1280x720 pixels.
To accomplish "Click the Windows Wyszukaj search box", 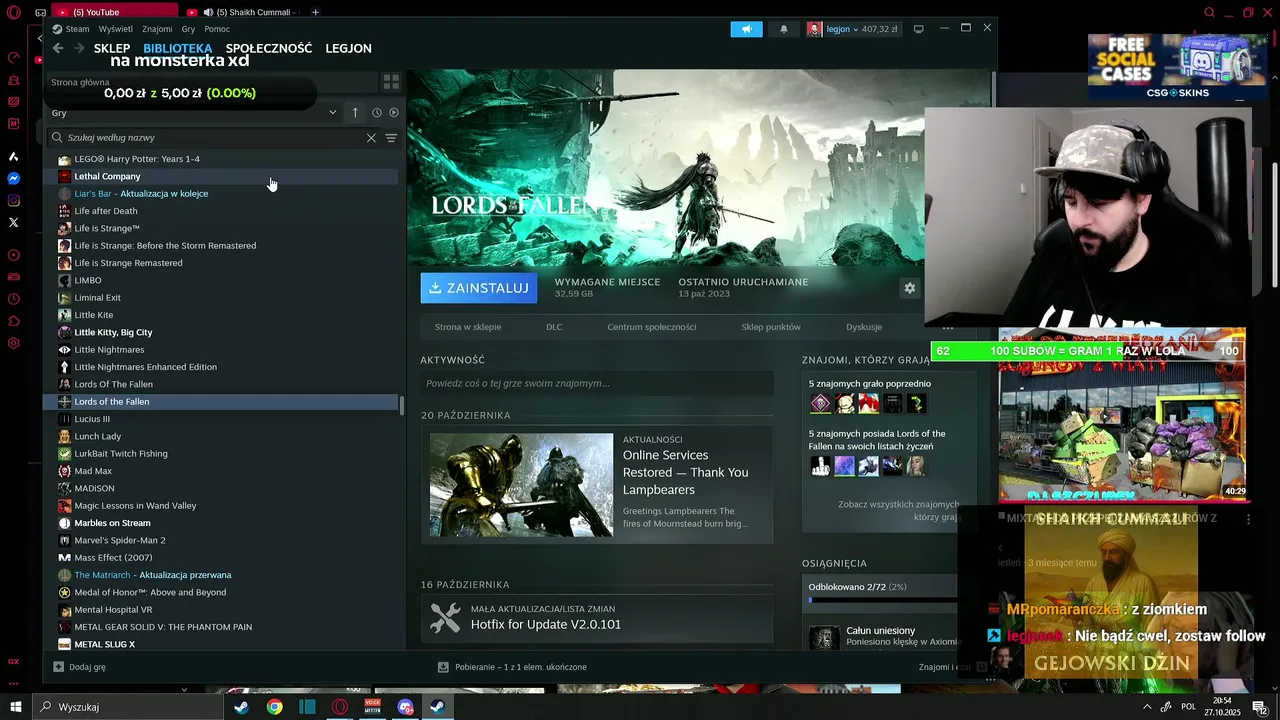I will coord(128,707).
